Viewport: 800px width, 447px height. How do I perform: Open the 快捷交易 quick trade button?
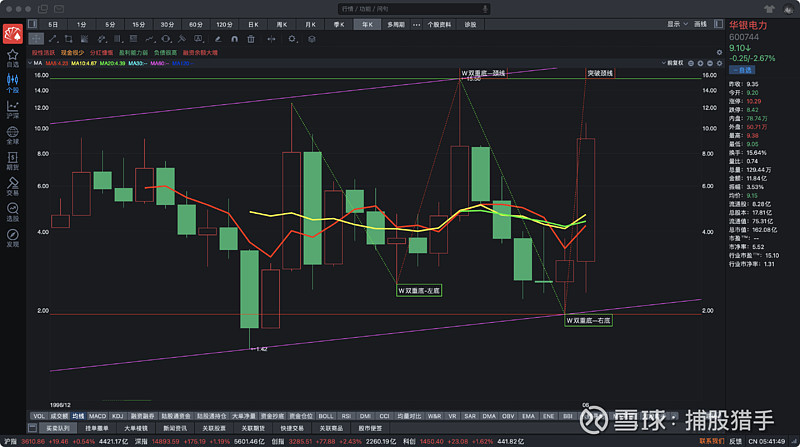tap(292, 428)
